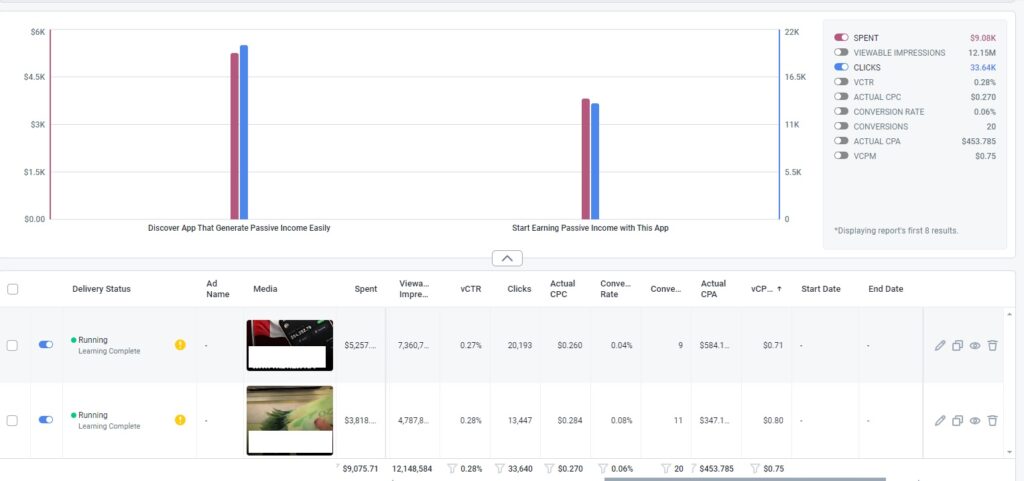Click the $0.260 actual CPC cell
This screenshot has height=481, width=1024.
[569, 345]
